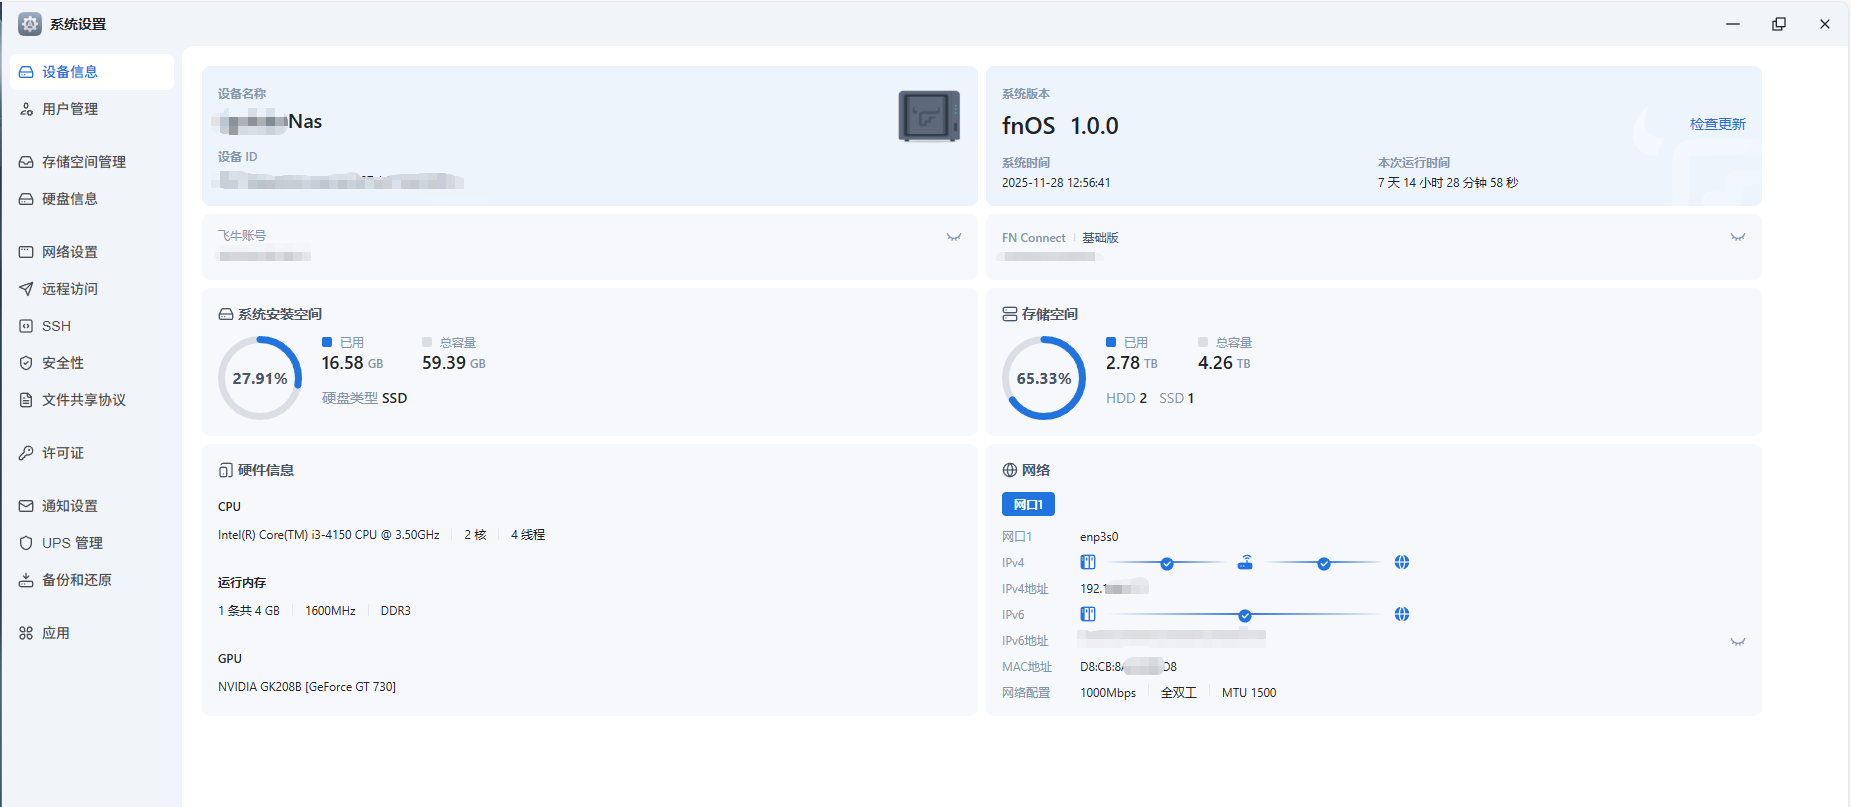Viewport: 1851px width, 807px height.
Task: Click the 27.91% system space usage ring
Action: pyautogui.click(x=260, y=378)
